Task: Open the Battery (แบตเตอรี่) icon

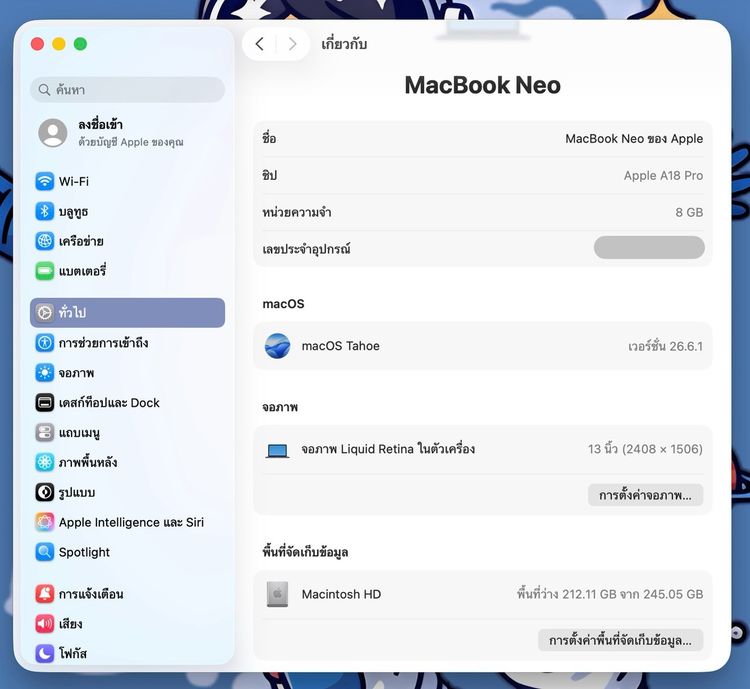Action: click(x=44, y=271)
